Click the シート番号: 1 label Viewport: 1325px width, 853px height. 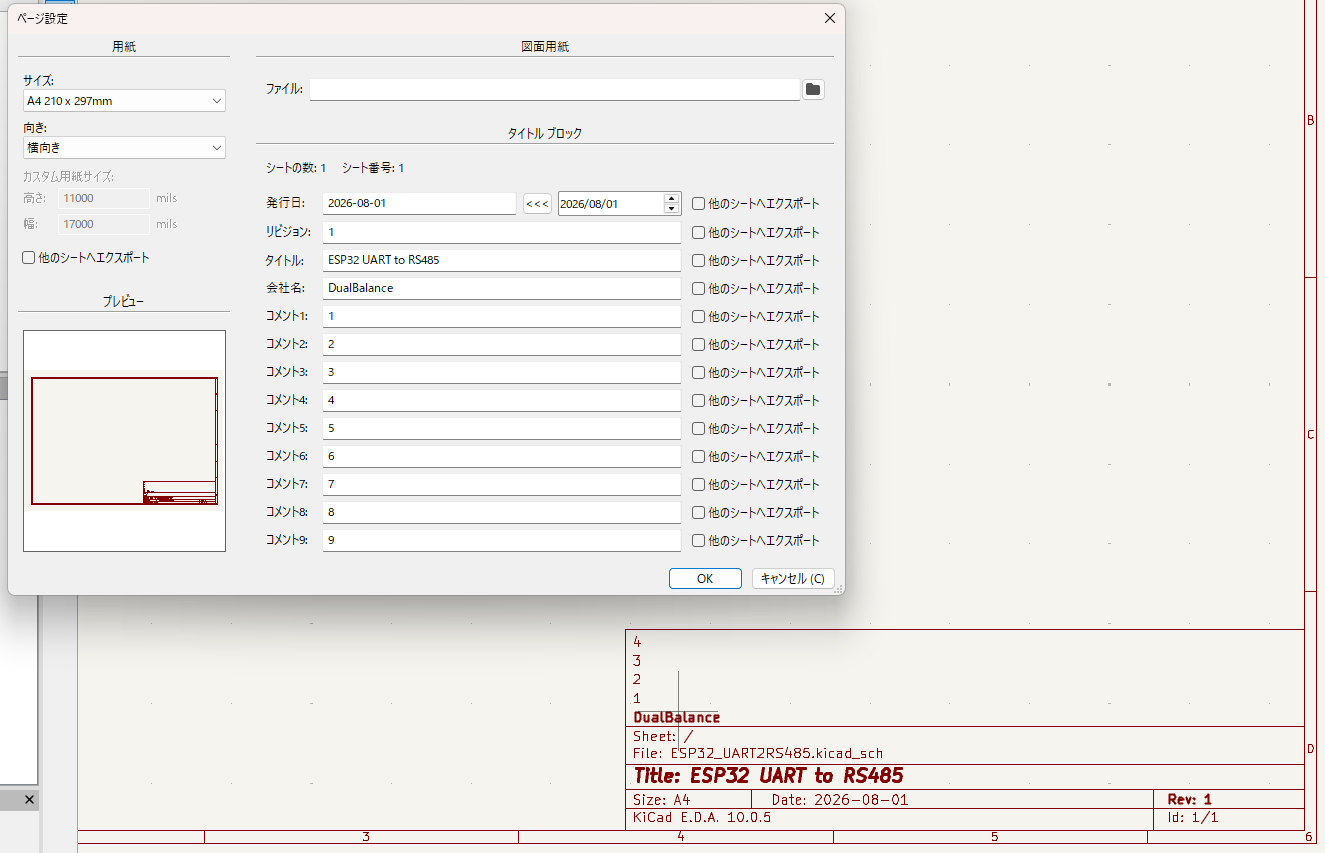click(373, 168)
